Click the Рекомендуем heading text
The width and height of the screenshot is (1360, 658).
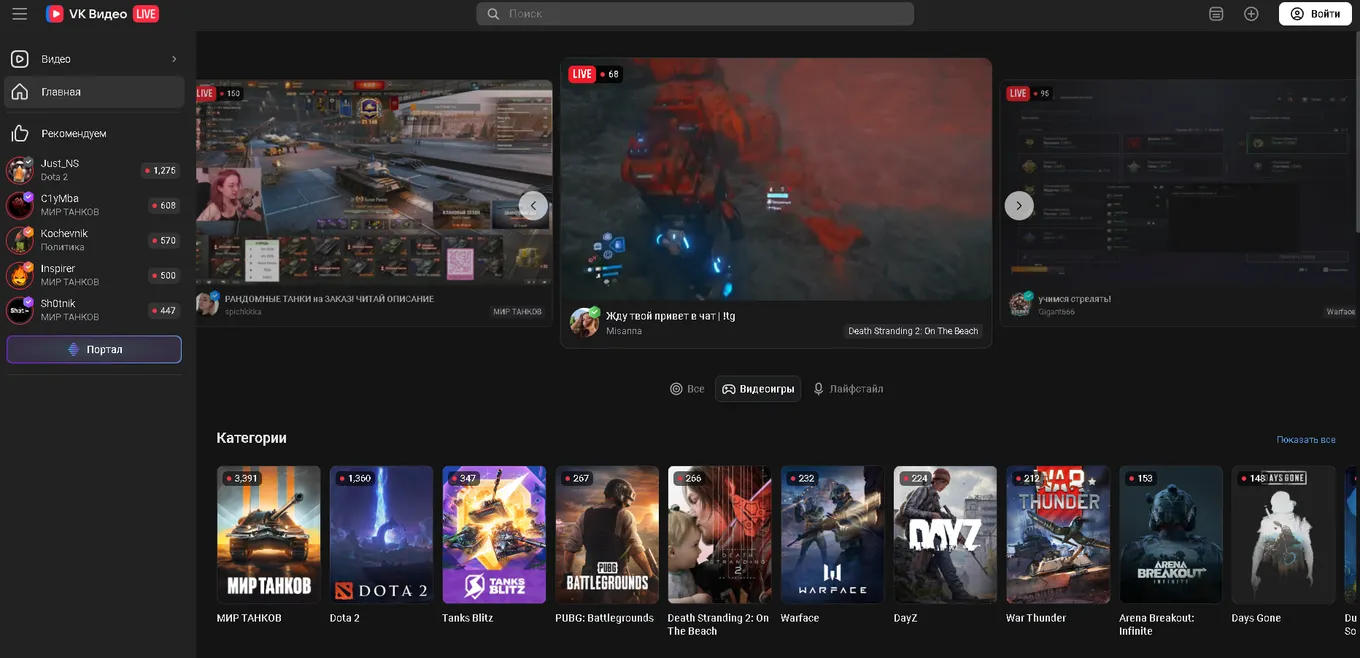pos(74,134)
